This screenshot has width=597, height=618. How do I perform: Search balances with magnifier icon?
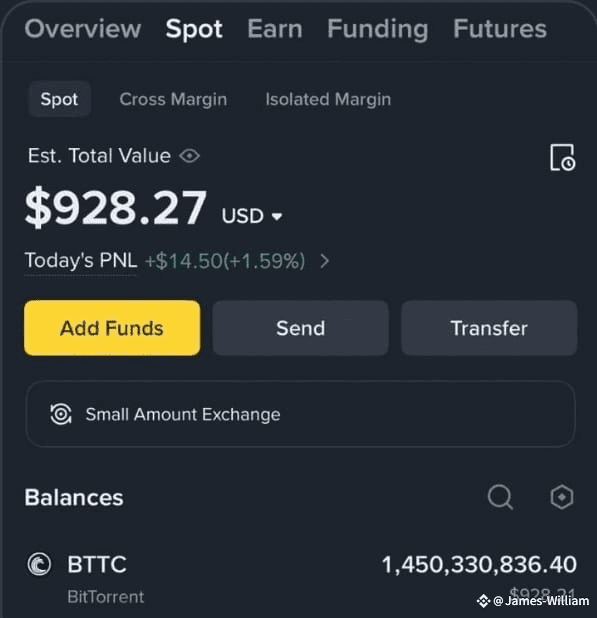500,497
